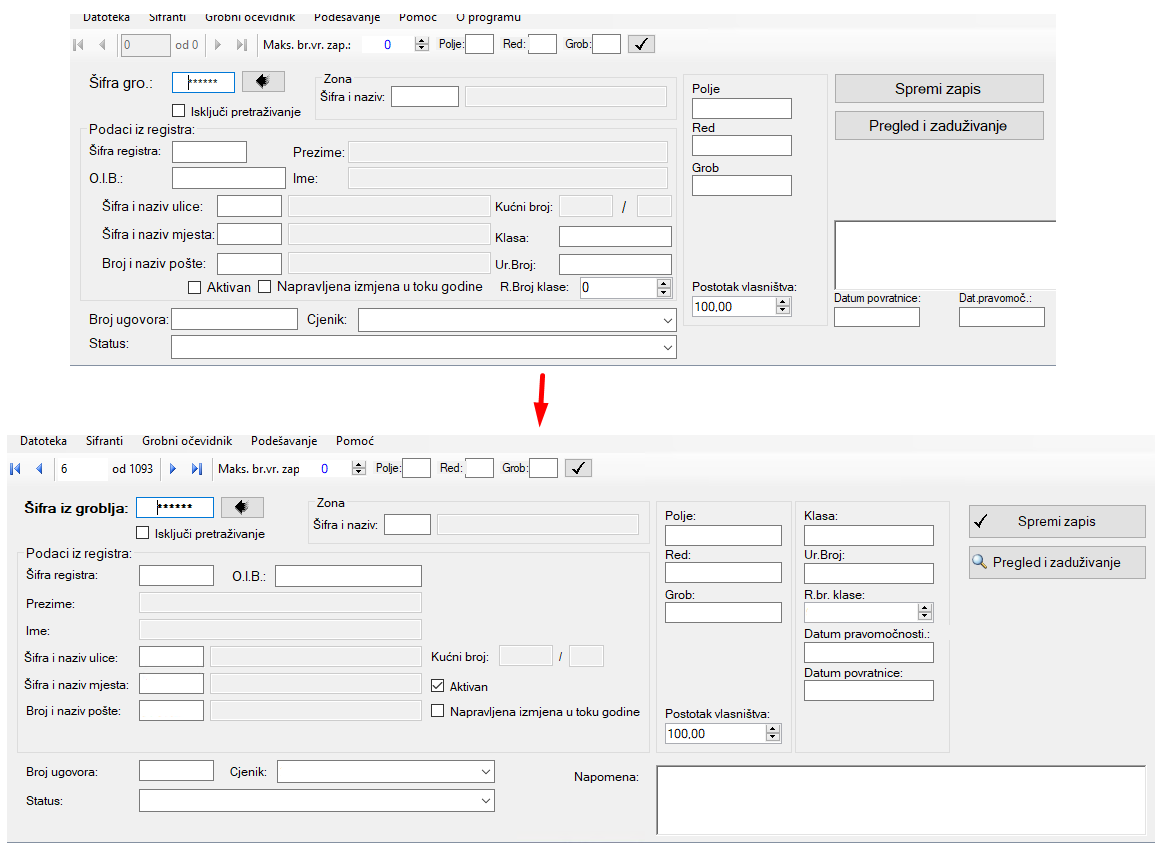Advance to next record with blue arrow
Viewport: 1161px width, 846px height.
pos(173,468)
